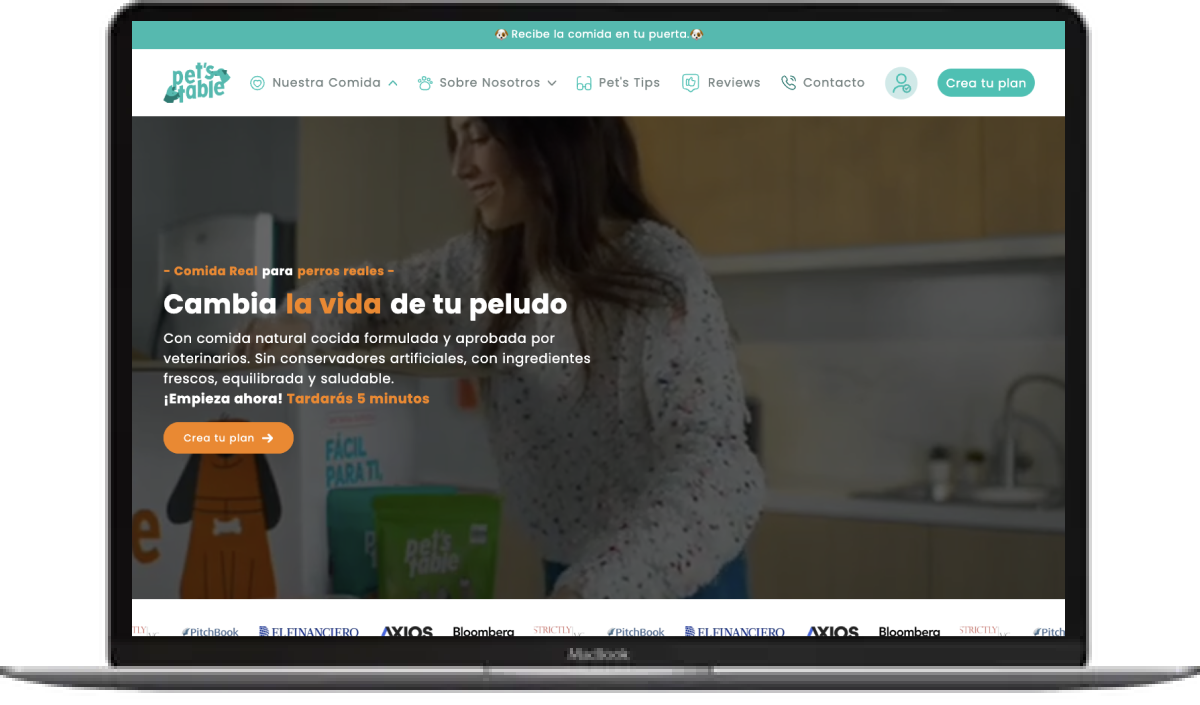Image resolution: width=1200 pixels, height=705 pixels.
Task: Click the teal Crea tu plan header button
Action: 986,83
